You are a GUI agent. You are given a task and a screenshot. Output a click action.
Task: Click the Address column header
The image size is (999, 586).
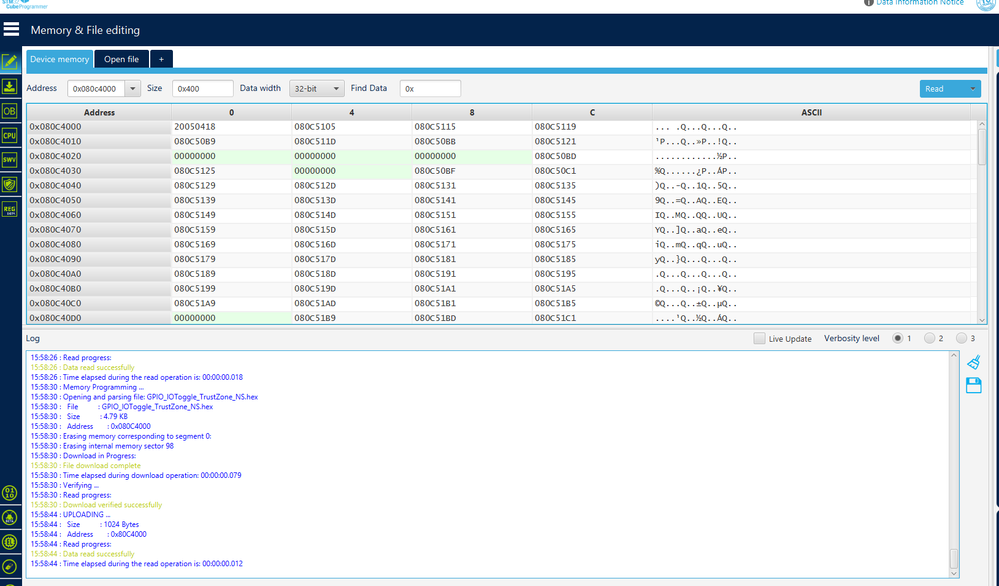[99, 112]
